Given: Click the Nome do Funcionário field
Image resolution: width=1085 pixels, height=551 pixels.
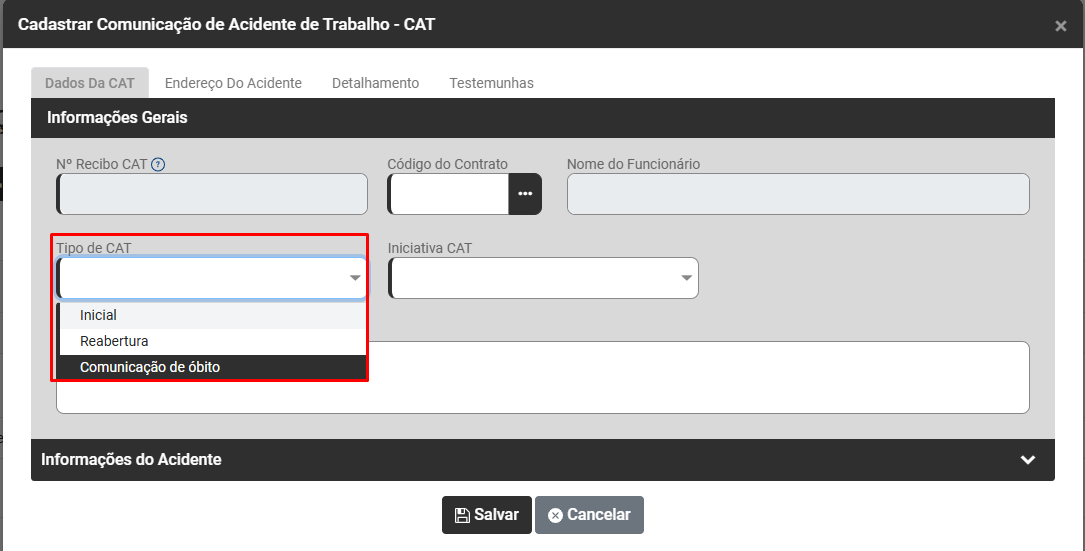Looking at the screenshot, I should click(x=798, y=194).
